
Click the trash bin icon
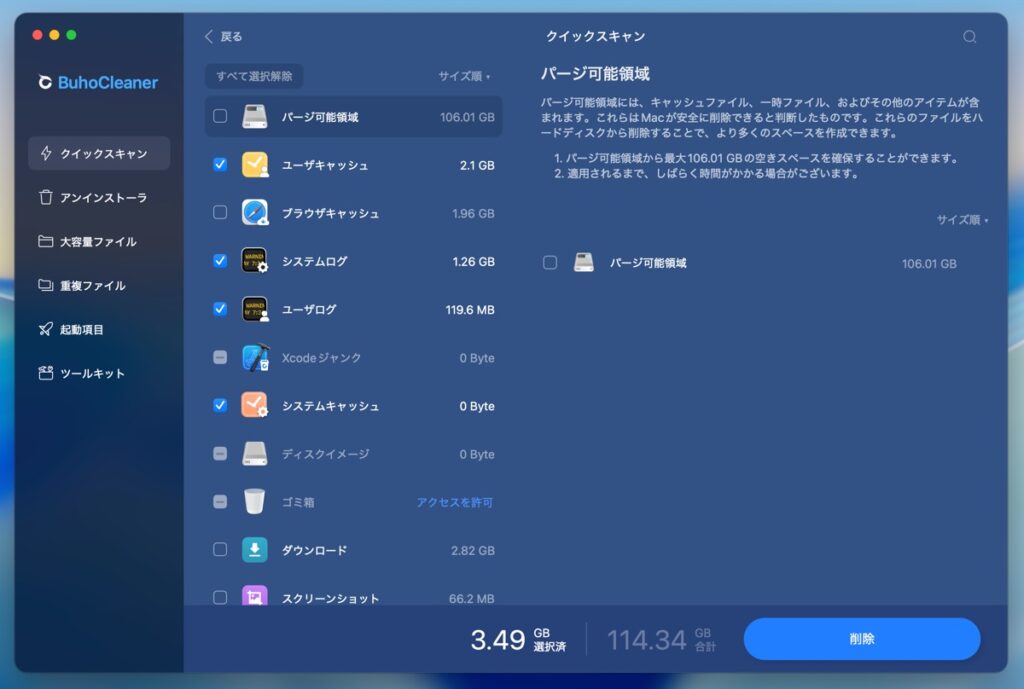pyautogui.click(x=254, y=502)
